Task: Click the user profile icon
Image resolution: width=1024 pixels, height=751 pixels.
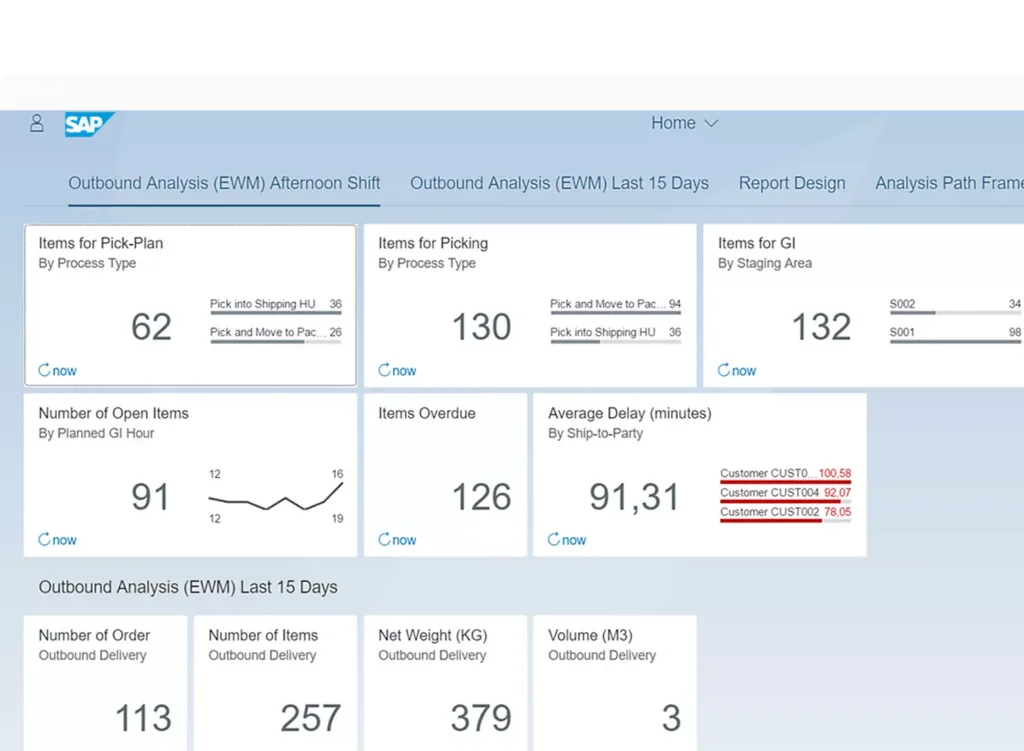Action: coord(37,123)
